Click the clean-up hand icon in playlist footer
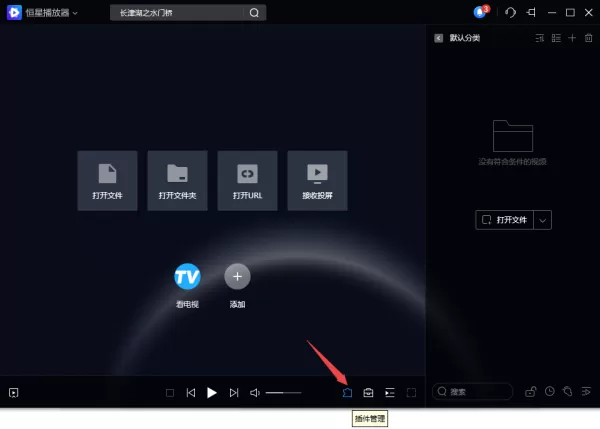Viewport: 600px width, 429px height. tap(568, 391)
